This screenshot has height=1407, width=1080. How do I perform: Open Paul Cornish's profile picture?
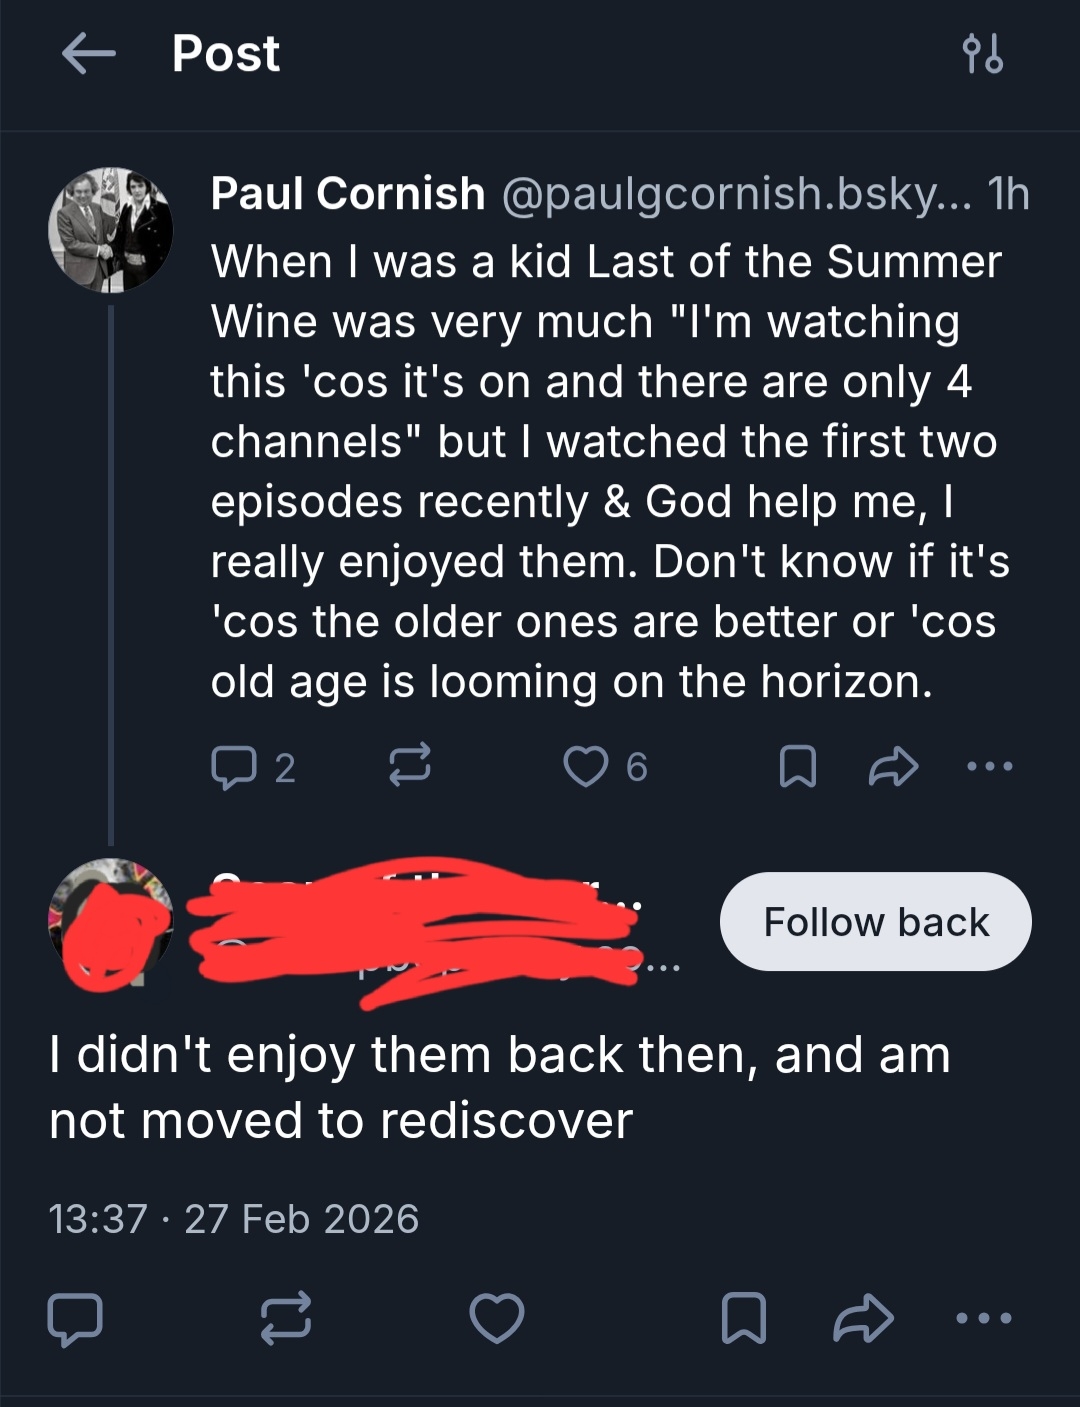tap(110, 230)
